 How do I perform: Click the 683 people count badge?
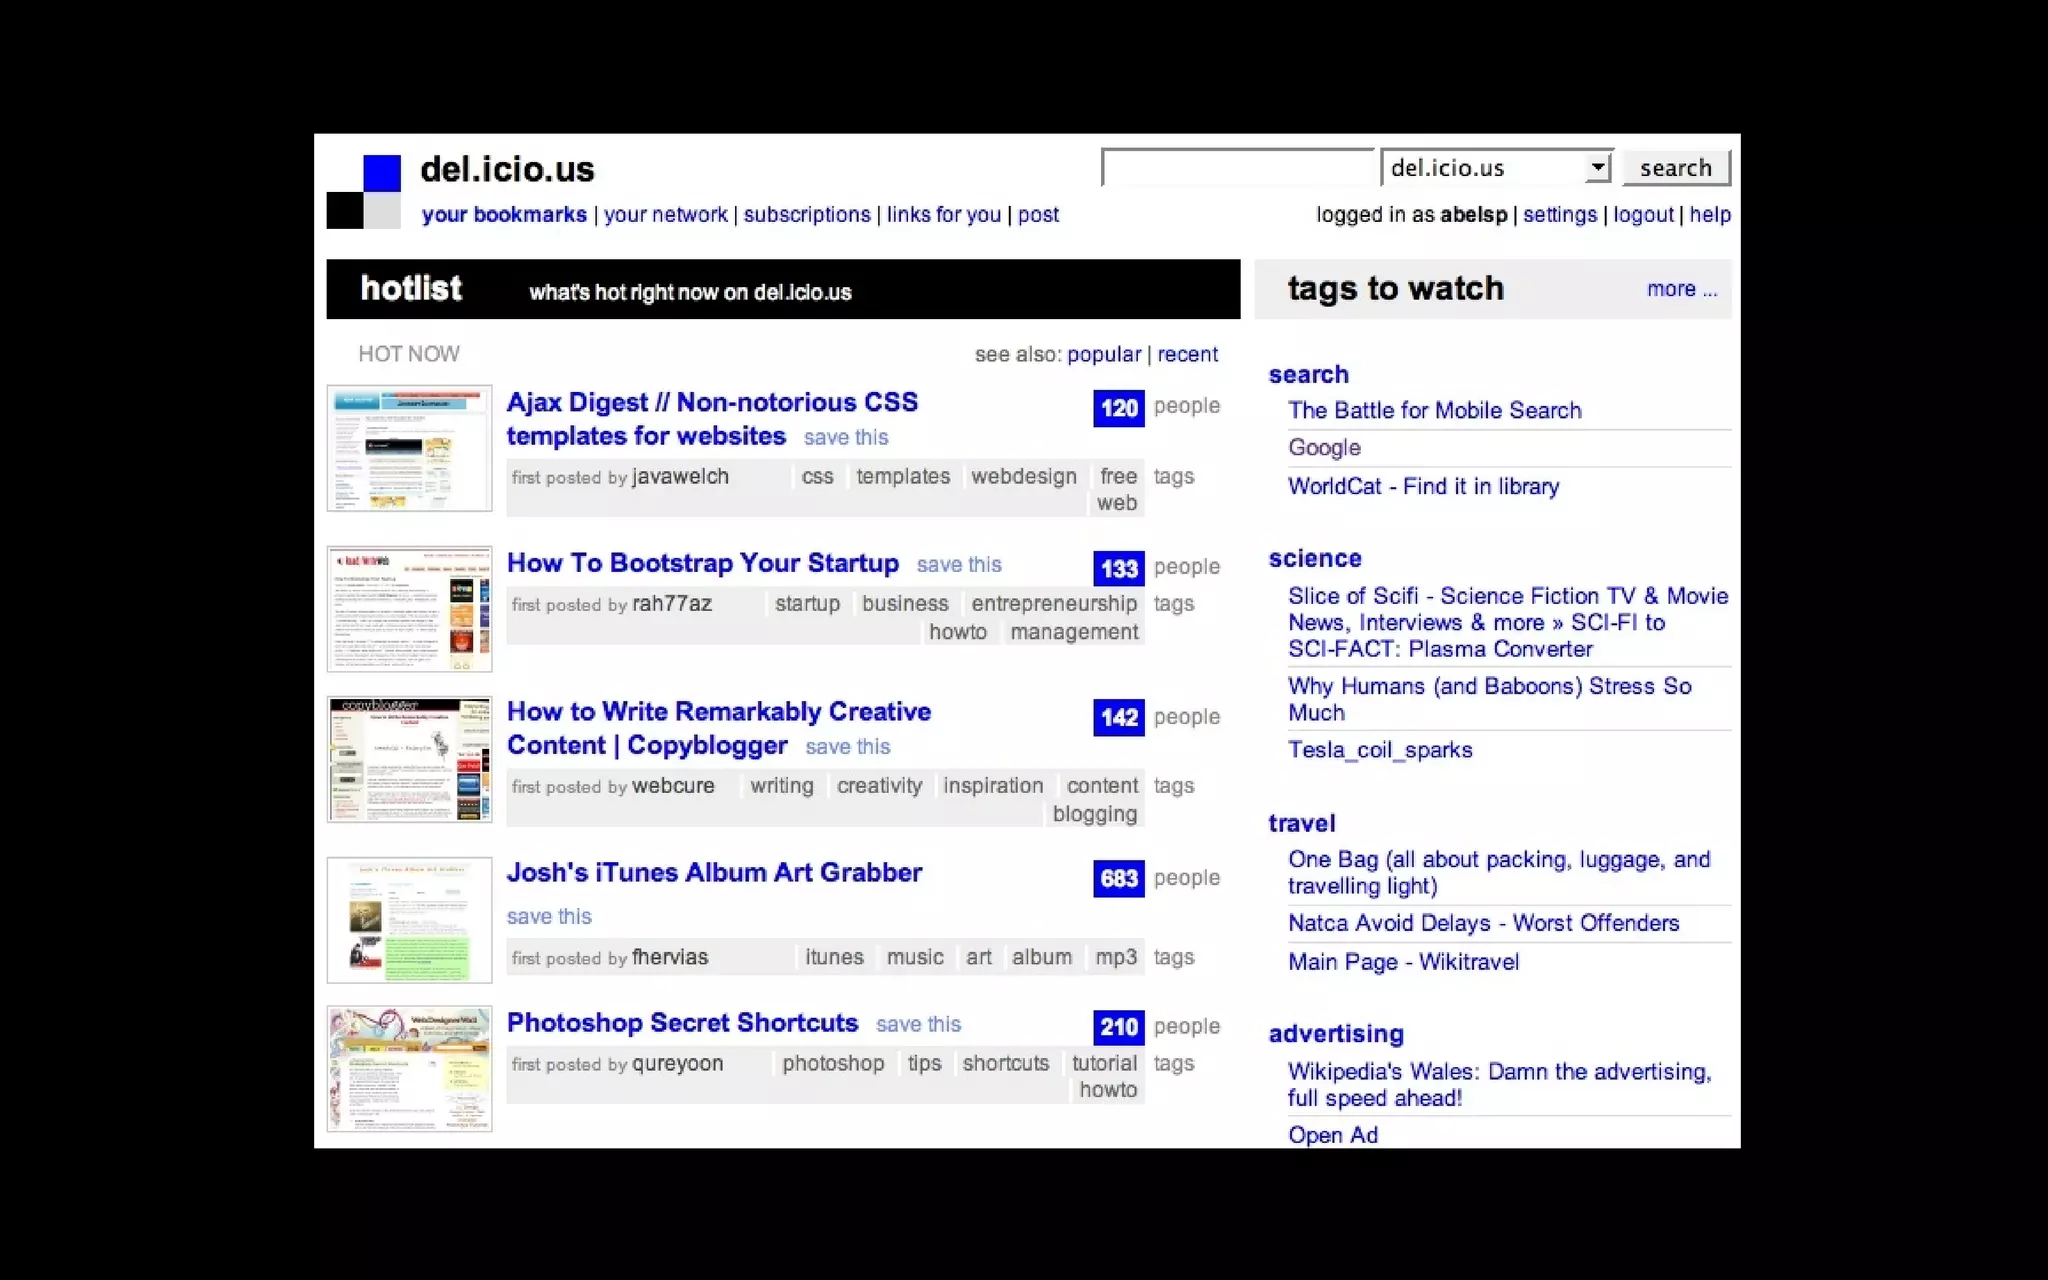point(1118,878)
